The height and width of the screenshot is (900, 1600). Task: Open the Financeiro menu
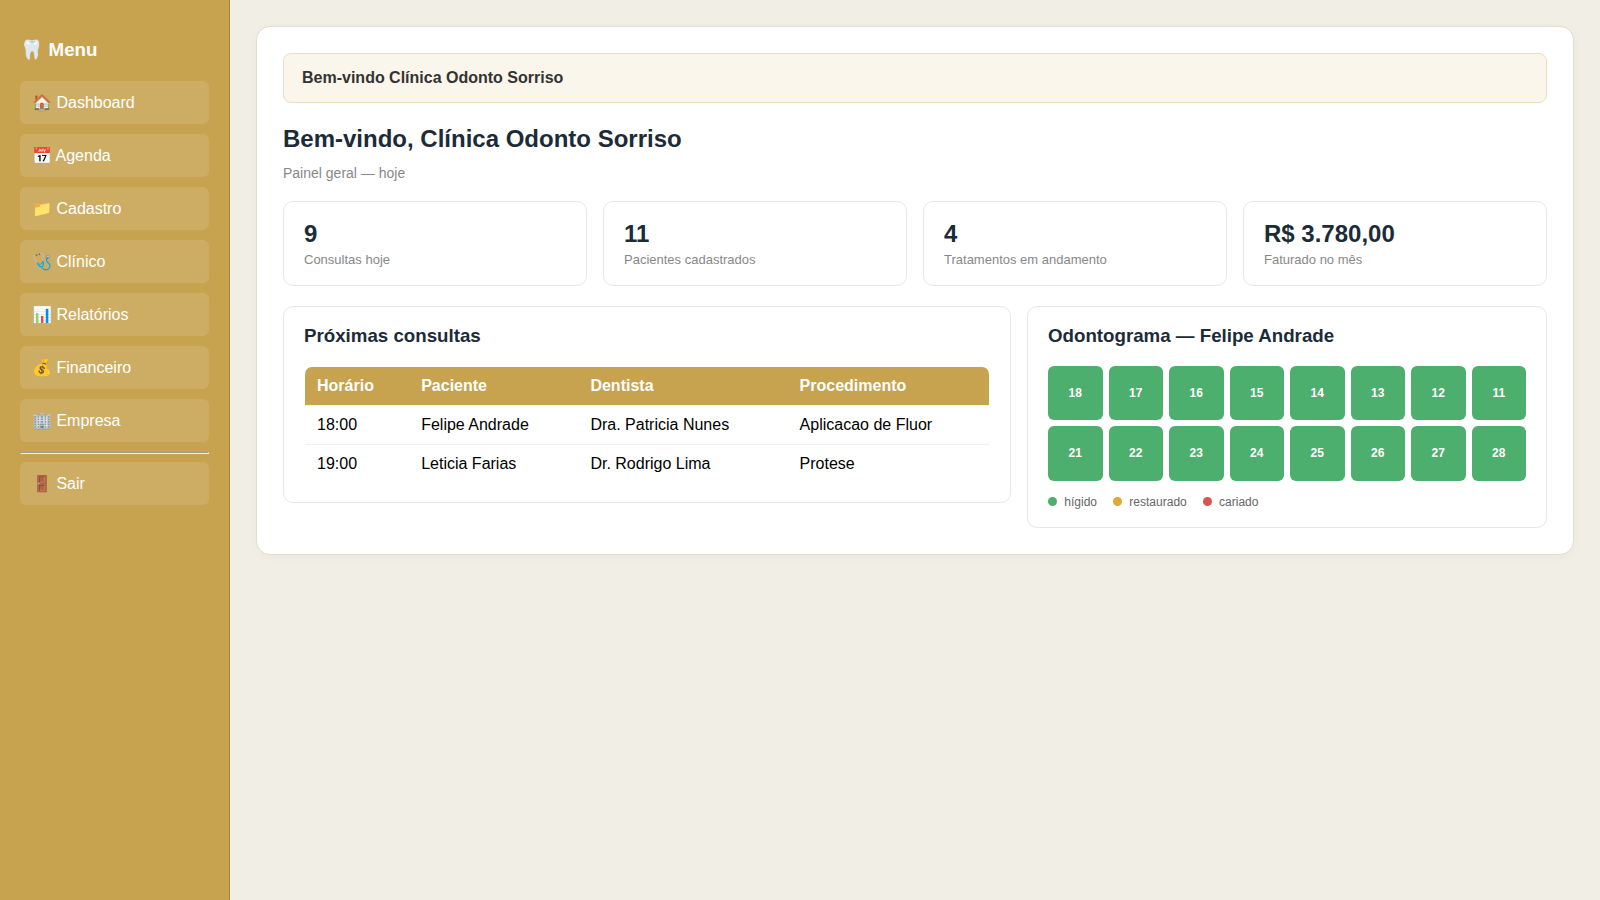coord(114,368)
